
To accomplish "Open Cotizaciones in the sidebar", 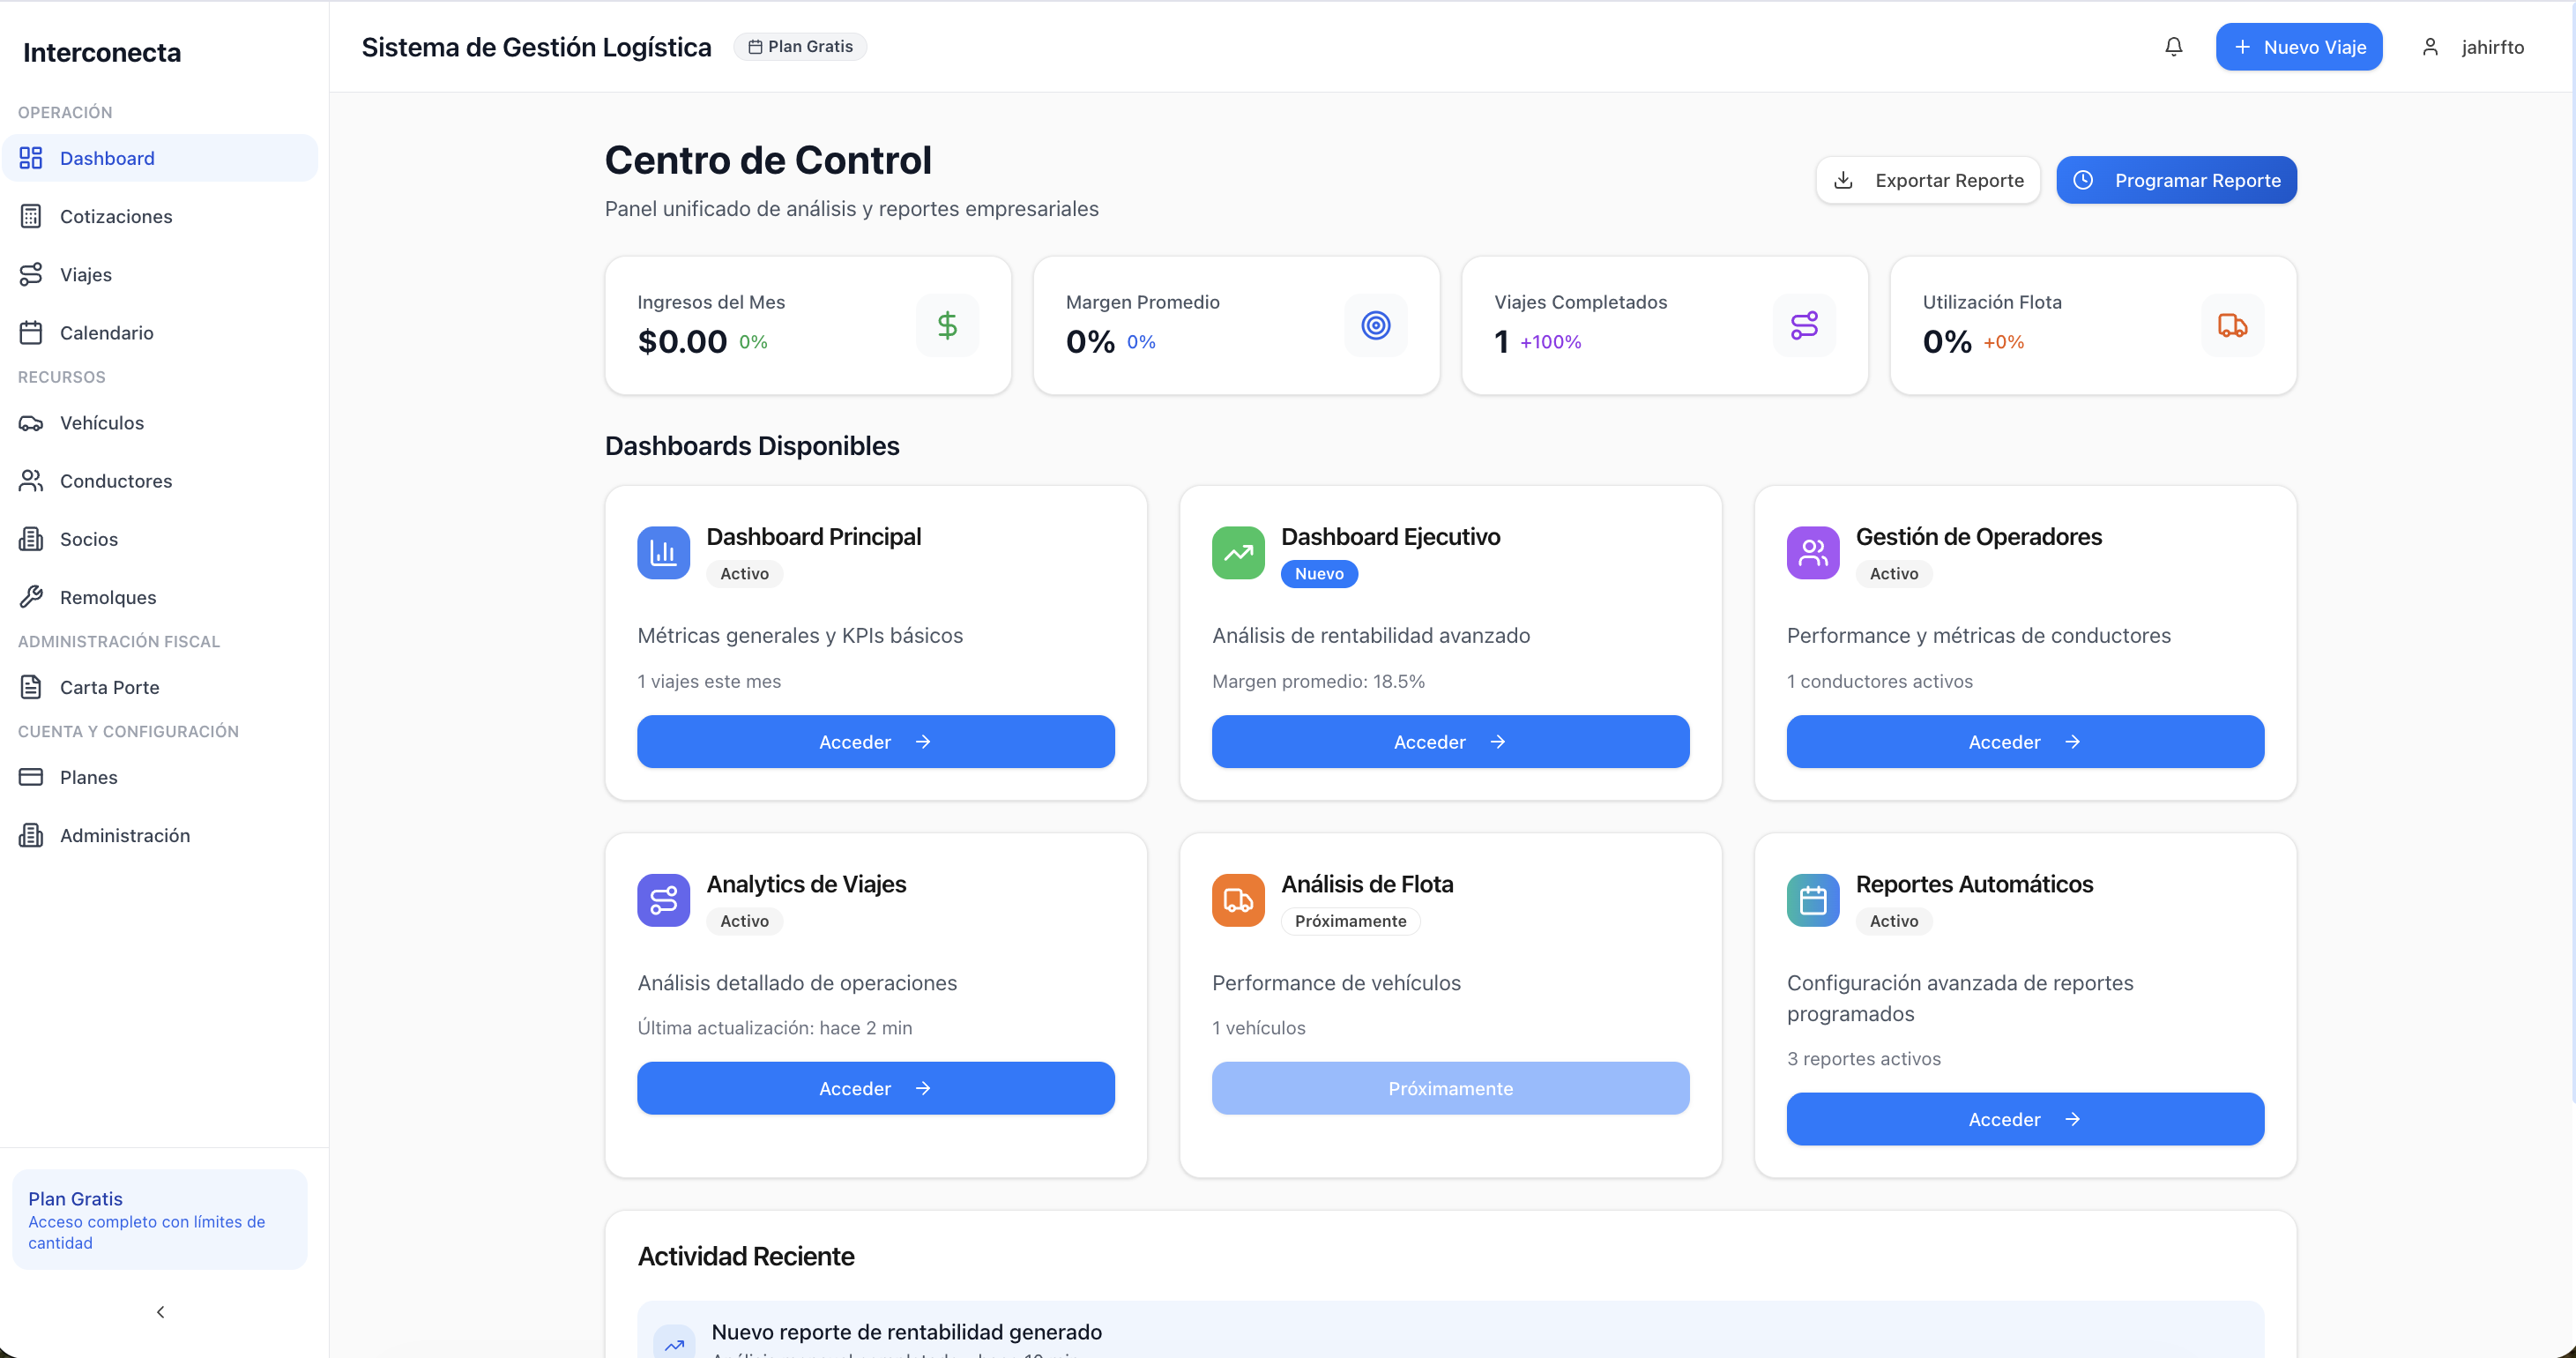I will tap(115, 216).
